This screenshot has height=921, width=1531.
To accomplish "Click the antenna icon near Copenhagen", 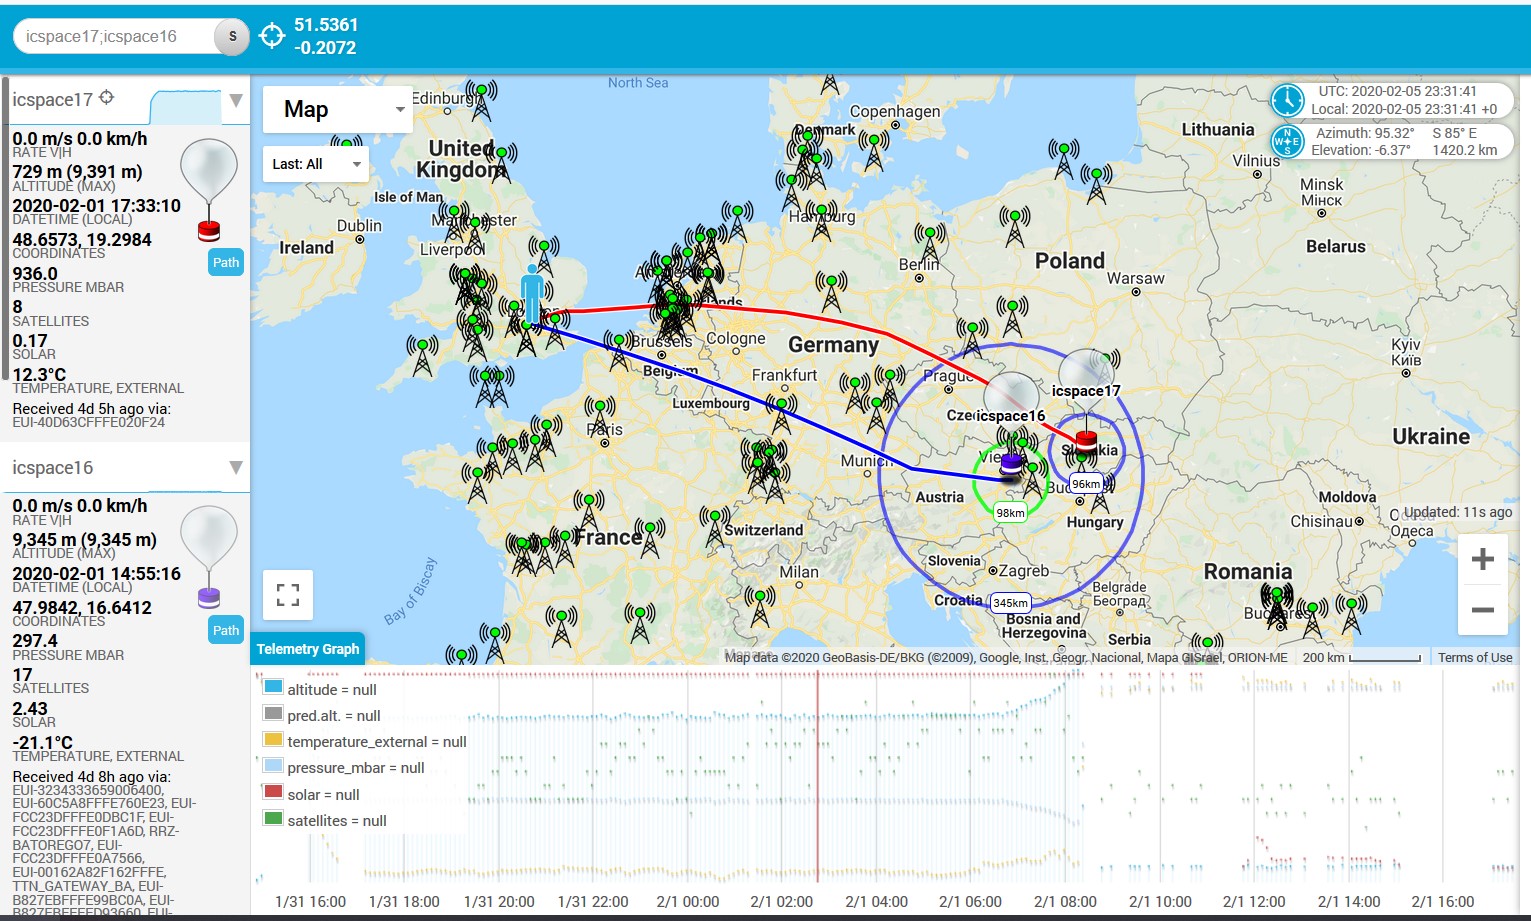I will click(x=875, y=150).
